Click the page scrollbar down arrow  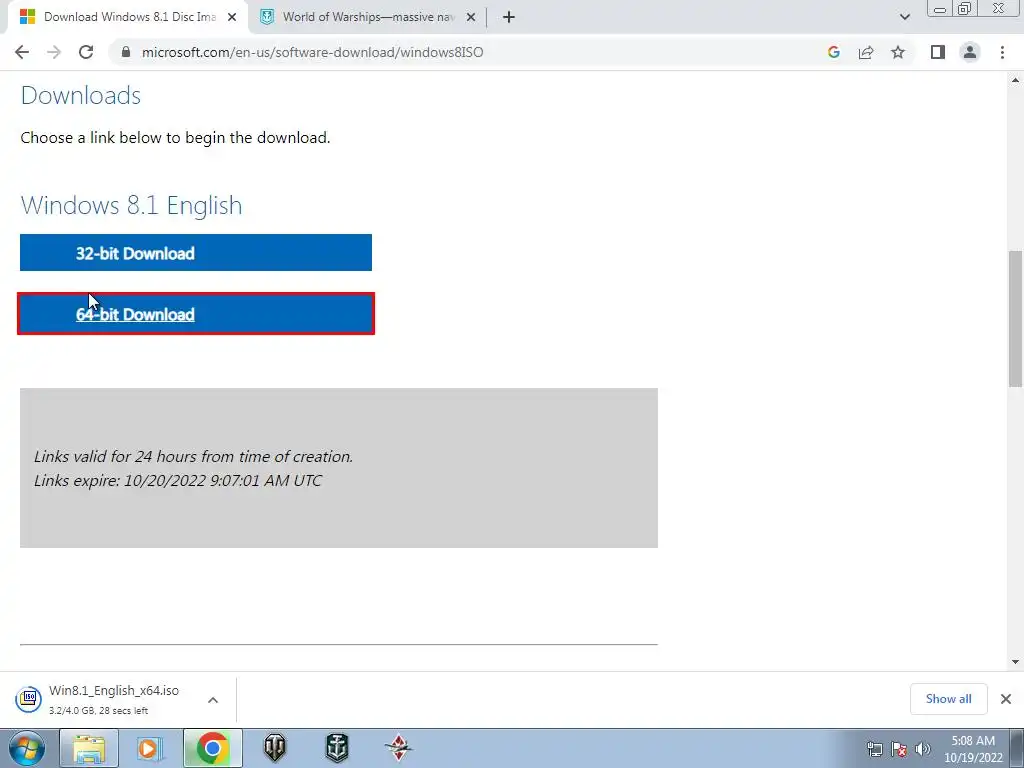pyautogui.click(x=1016, y=662)
